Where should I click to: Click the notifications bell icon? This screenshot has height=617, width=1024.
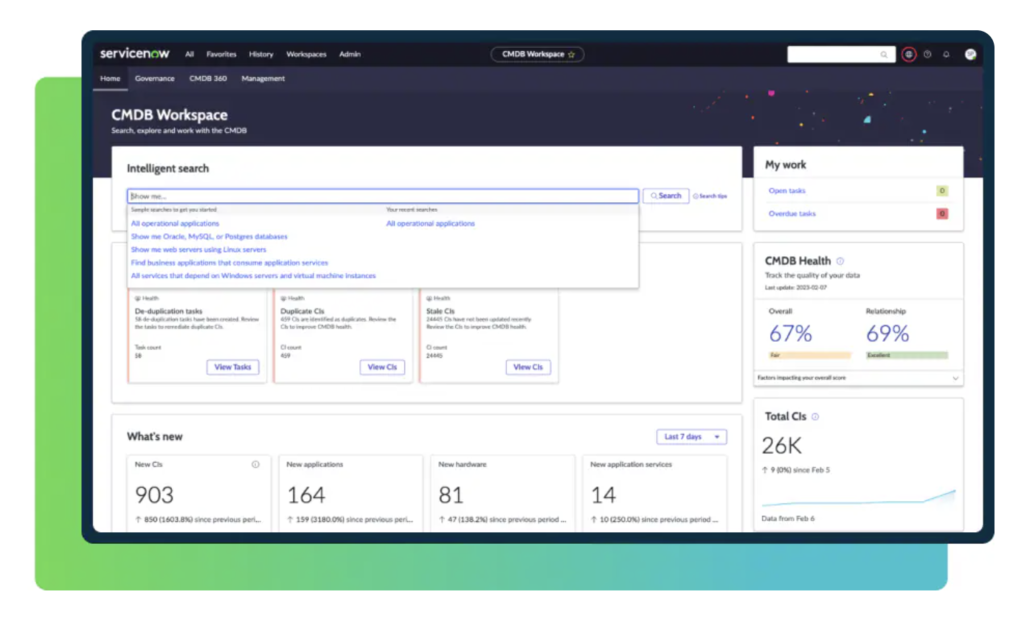pyautogui.click(x=946, y=54)
